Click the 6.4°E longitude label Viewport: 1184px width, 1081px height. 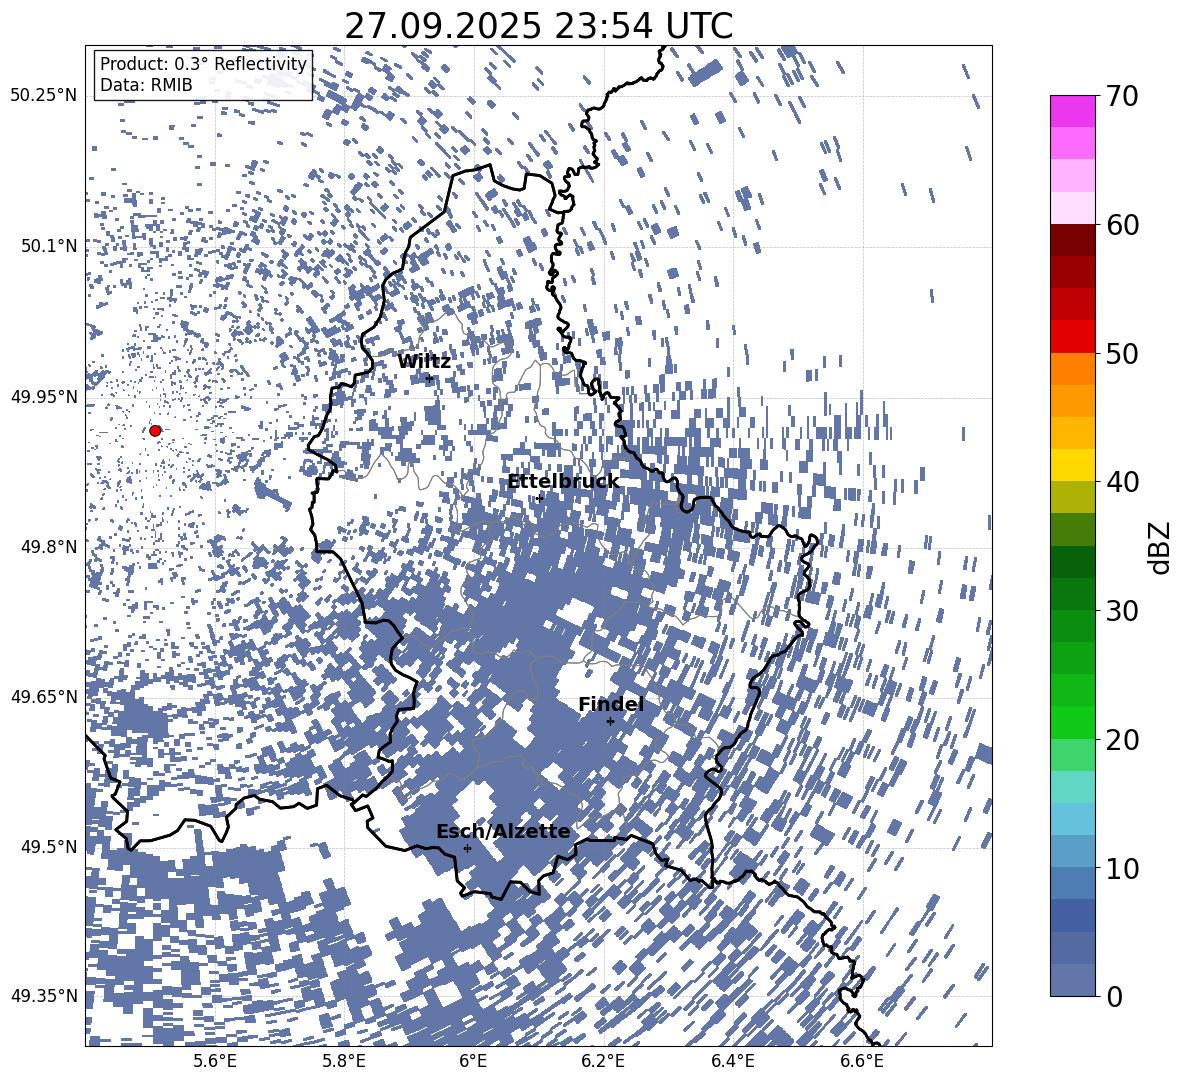pos(733,1061)
